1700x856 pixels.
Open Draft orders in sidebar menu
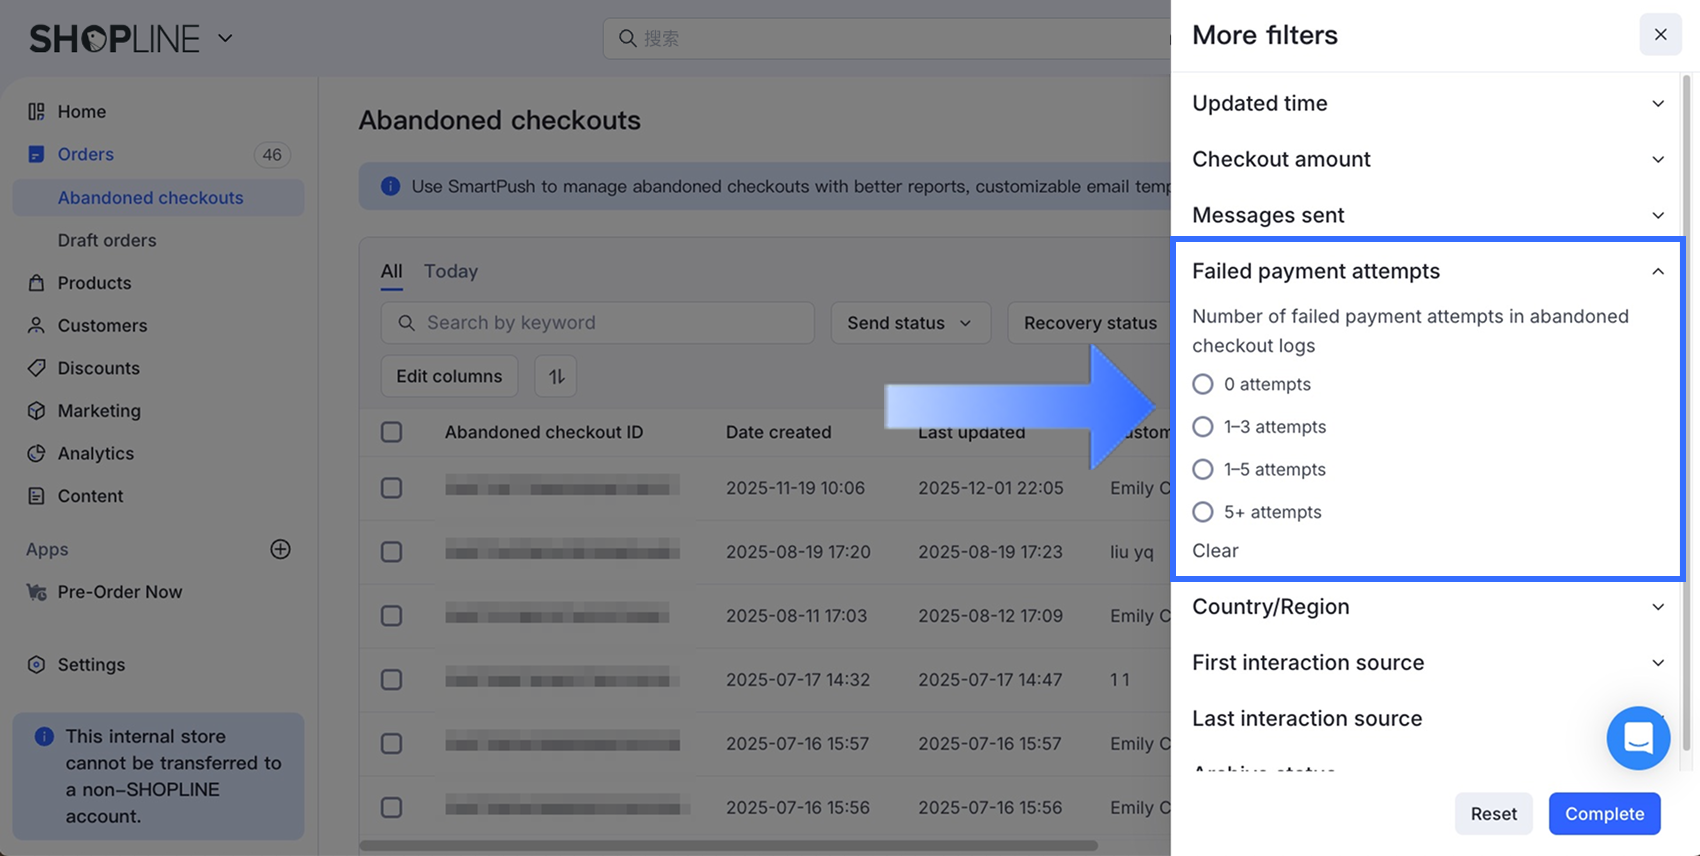click(x=107, y=240)
